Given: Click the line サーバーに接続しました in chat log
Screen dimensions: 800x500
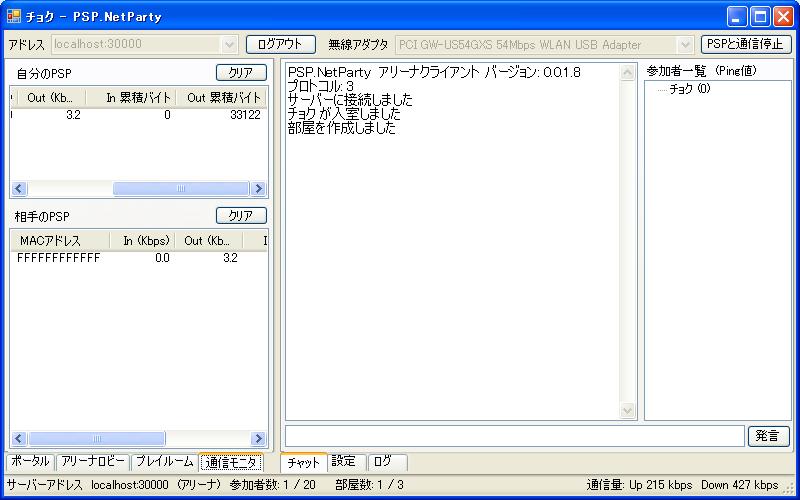Looking at the screenshot, I should (350, 99).
